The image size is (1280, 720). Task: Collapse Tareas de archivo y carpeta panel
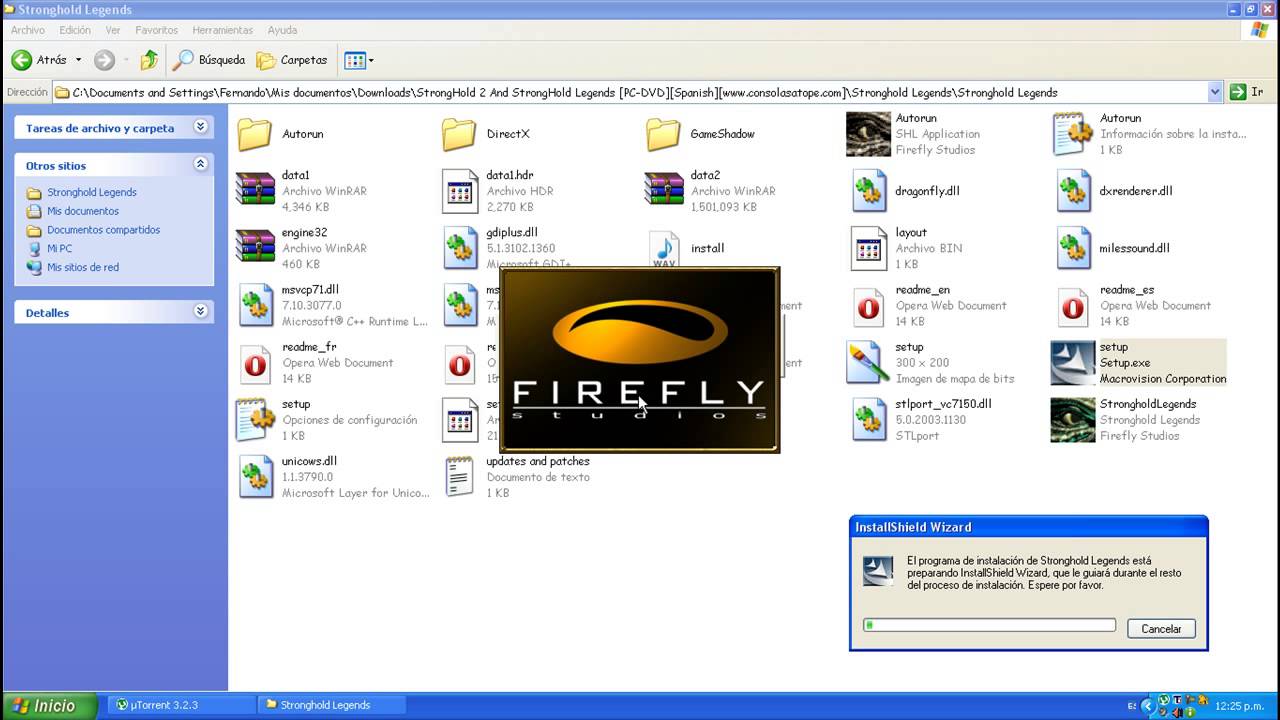click(200, 127)
